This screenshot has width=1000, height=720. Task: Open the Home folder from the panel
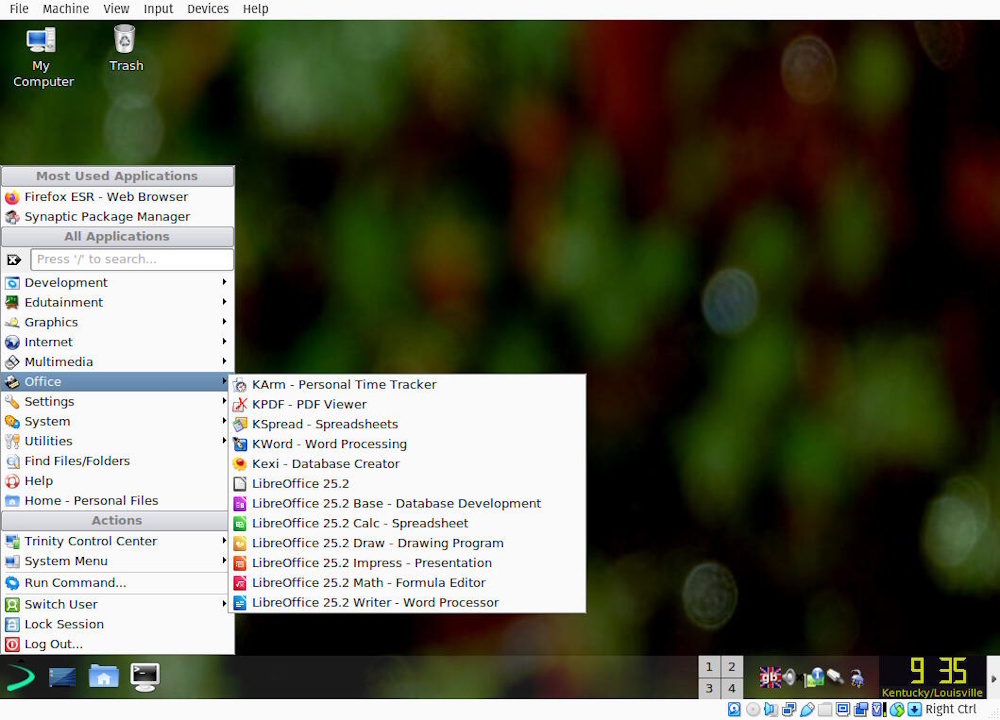(103, 676)
